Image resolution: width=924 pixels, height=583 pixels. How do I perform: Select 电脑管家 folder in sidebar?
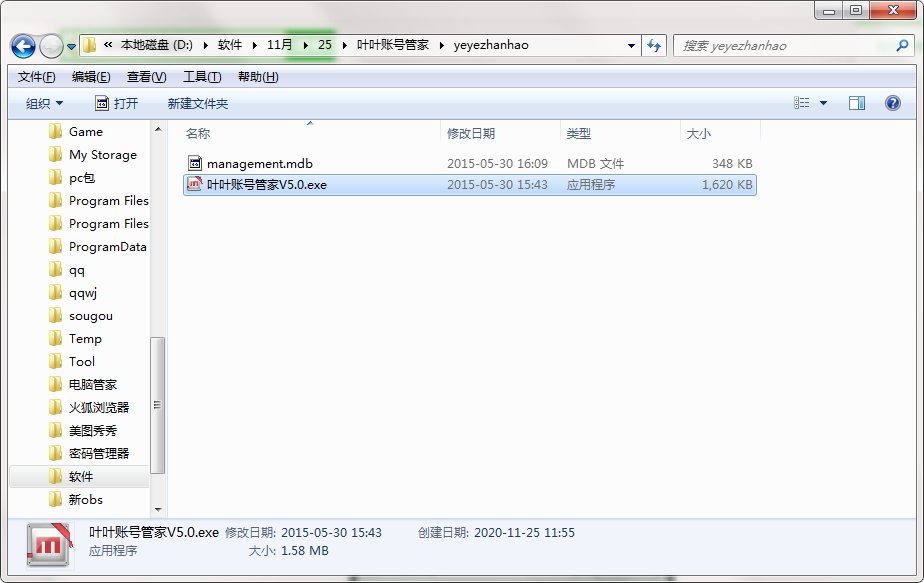tap(93, 384)
